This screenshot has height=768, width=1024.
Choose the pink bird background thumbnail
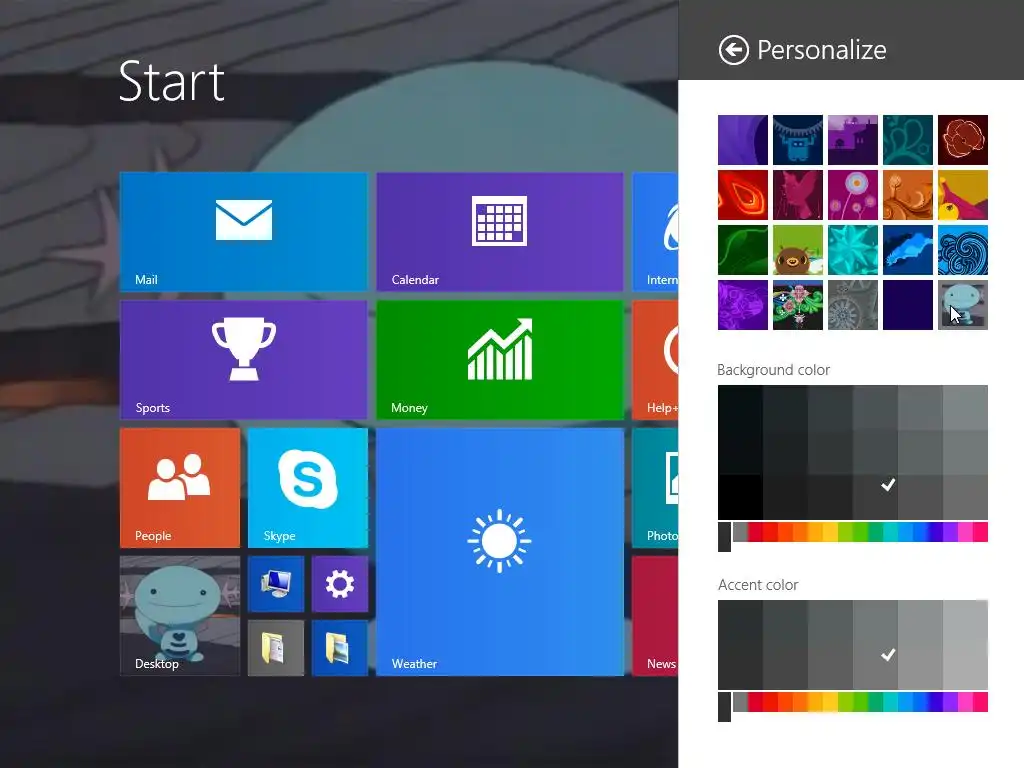[x=797, y=195]
